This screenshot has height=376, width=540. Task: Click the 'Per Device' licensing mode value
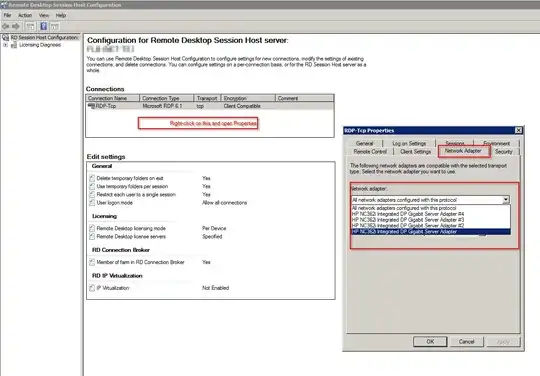click(214, 228)
